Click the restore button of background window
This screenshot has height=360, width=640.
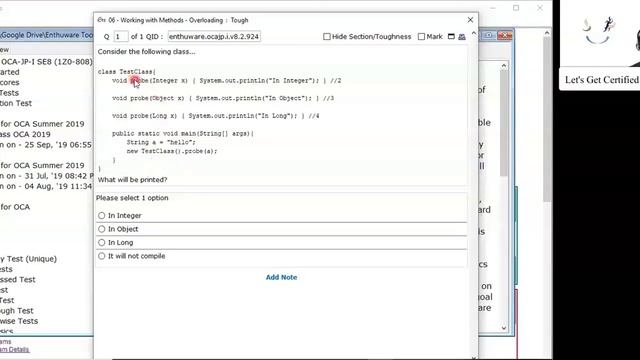[x=488, y=36]
